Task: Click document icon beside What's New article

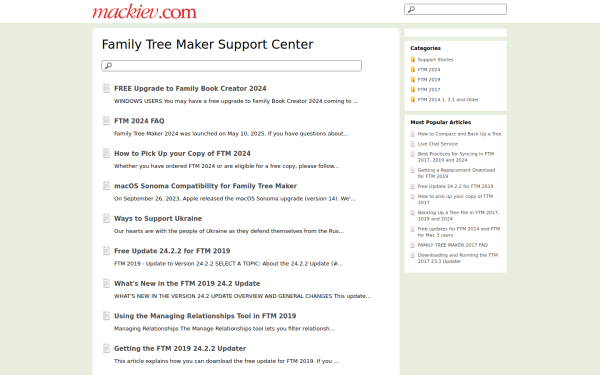Action: (x=106, y=284)
